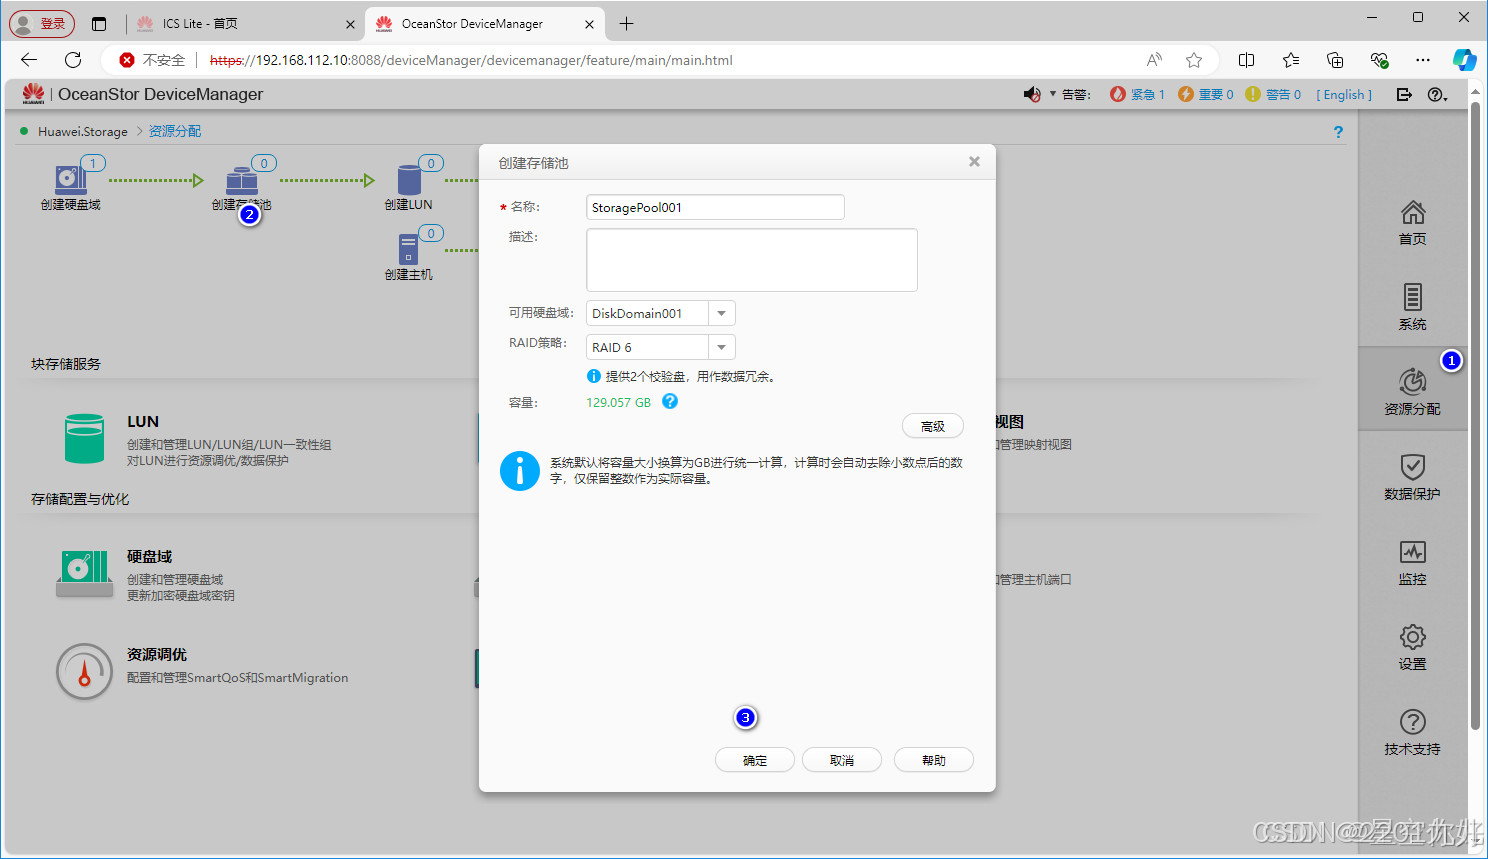Switch language via English link

pyautogui.click(x=1344, y=94)
